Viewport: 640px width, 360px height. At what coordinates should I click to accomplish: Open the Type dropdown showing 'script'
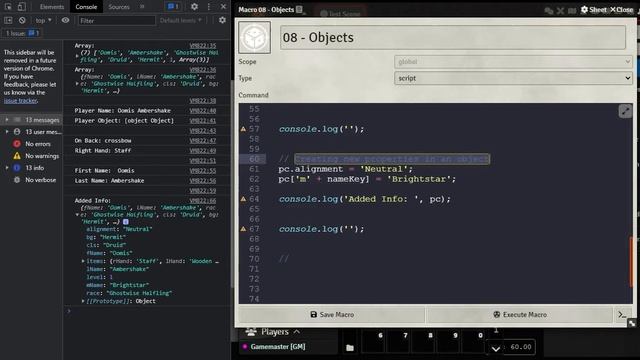[x=513, y=78]
